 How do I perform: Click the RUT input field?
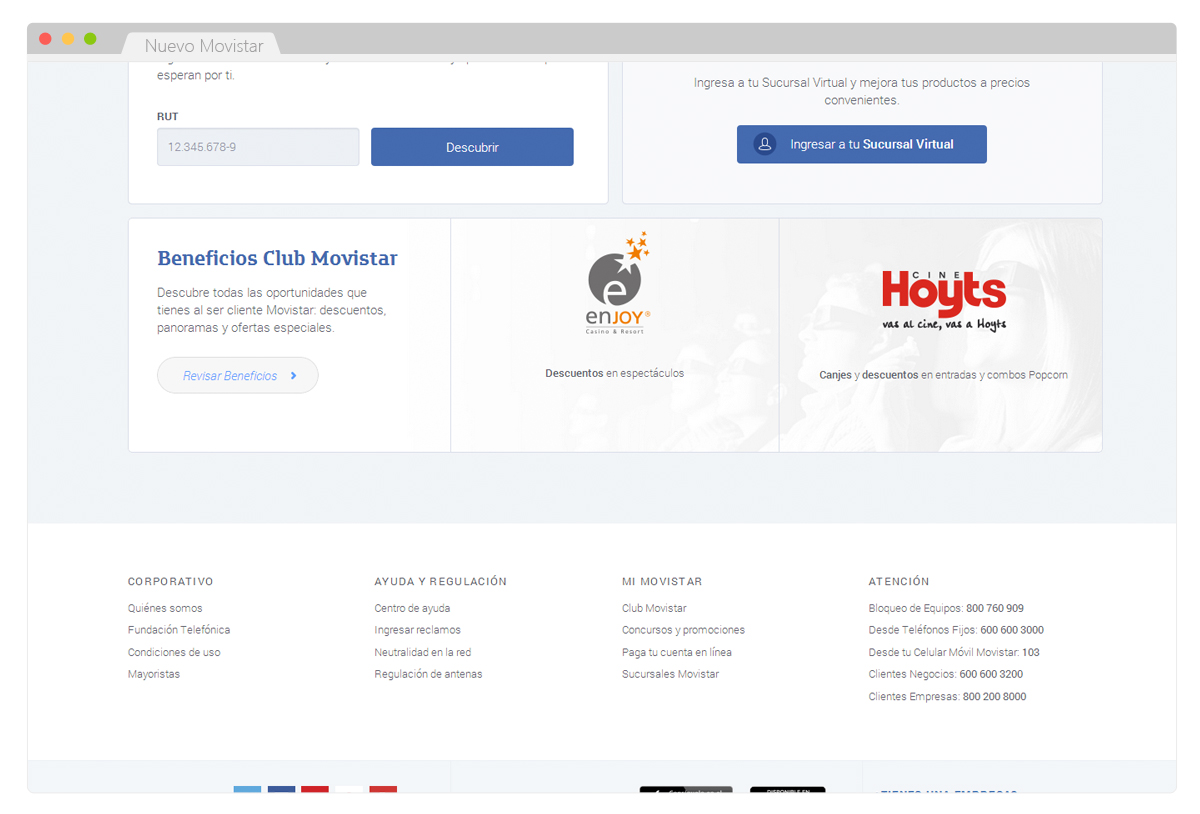pyautogui.click(x=258, y=147)
